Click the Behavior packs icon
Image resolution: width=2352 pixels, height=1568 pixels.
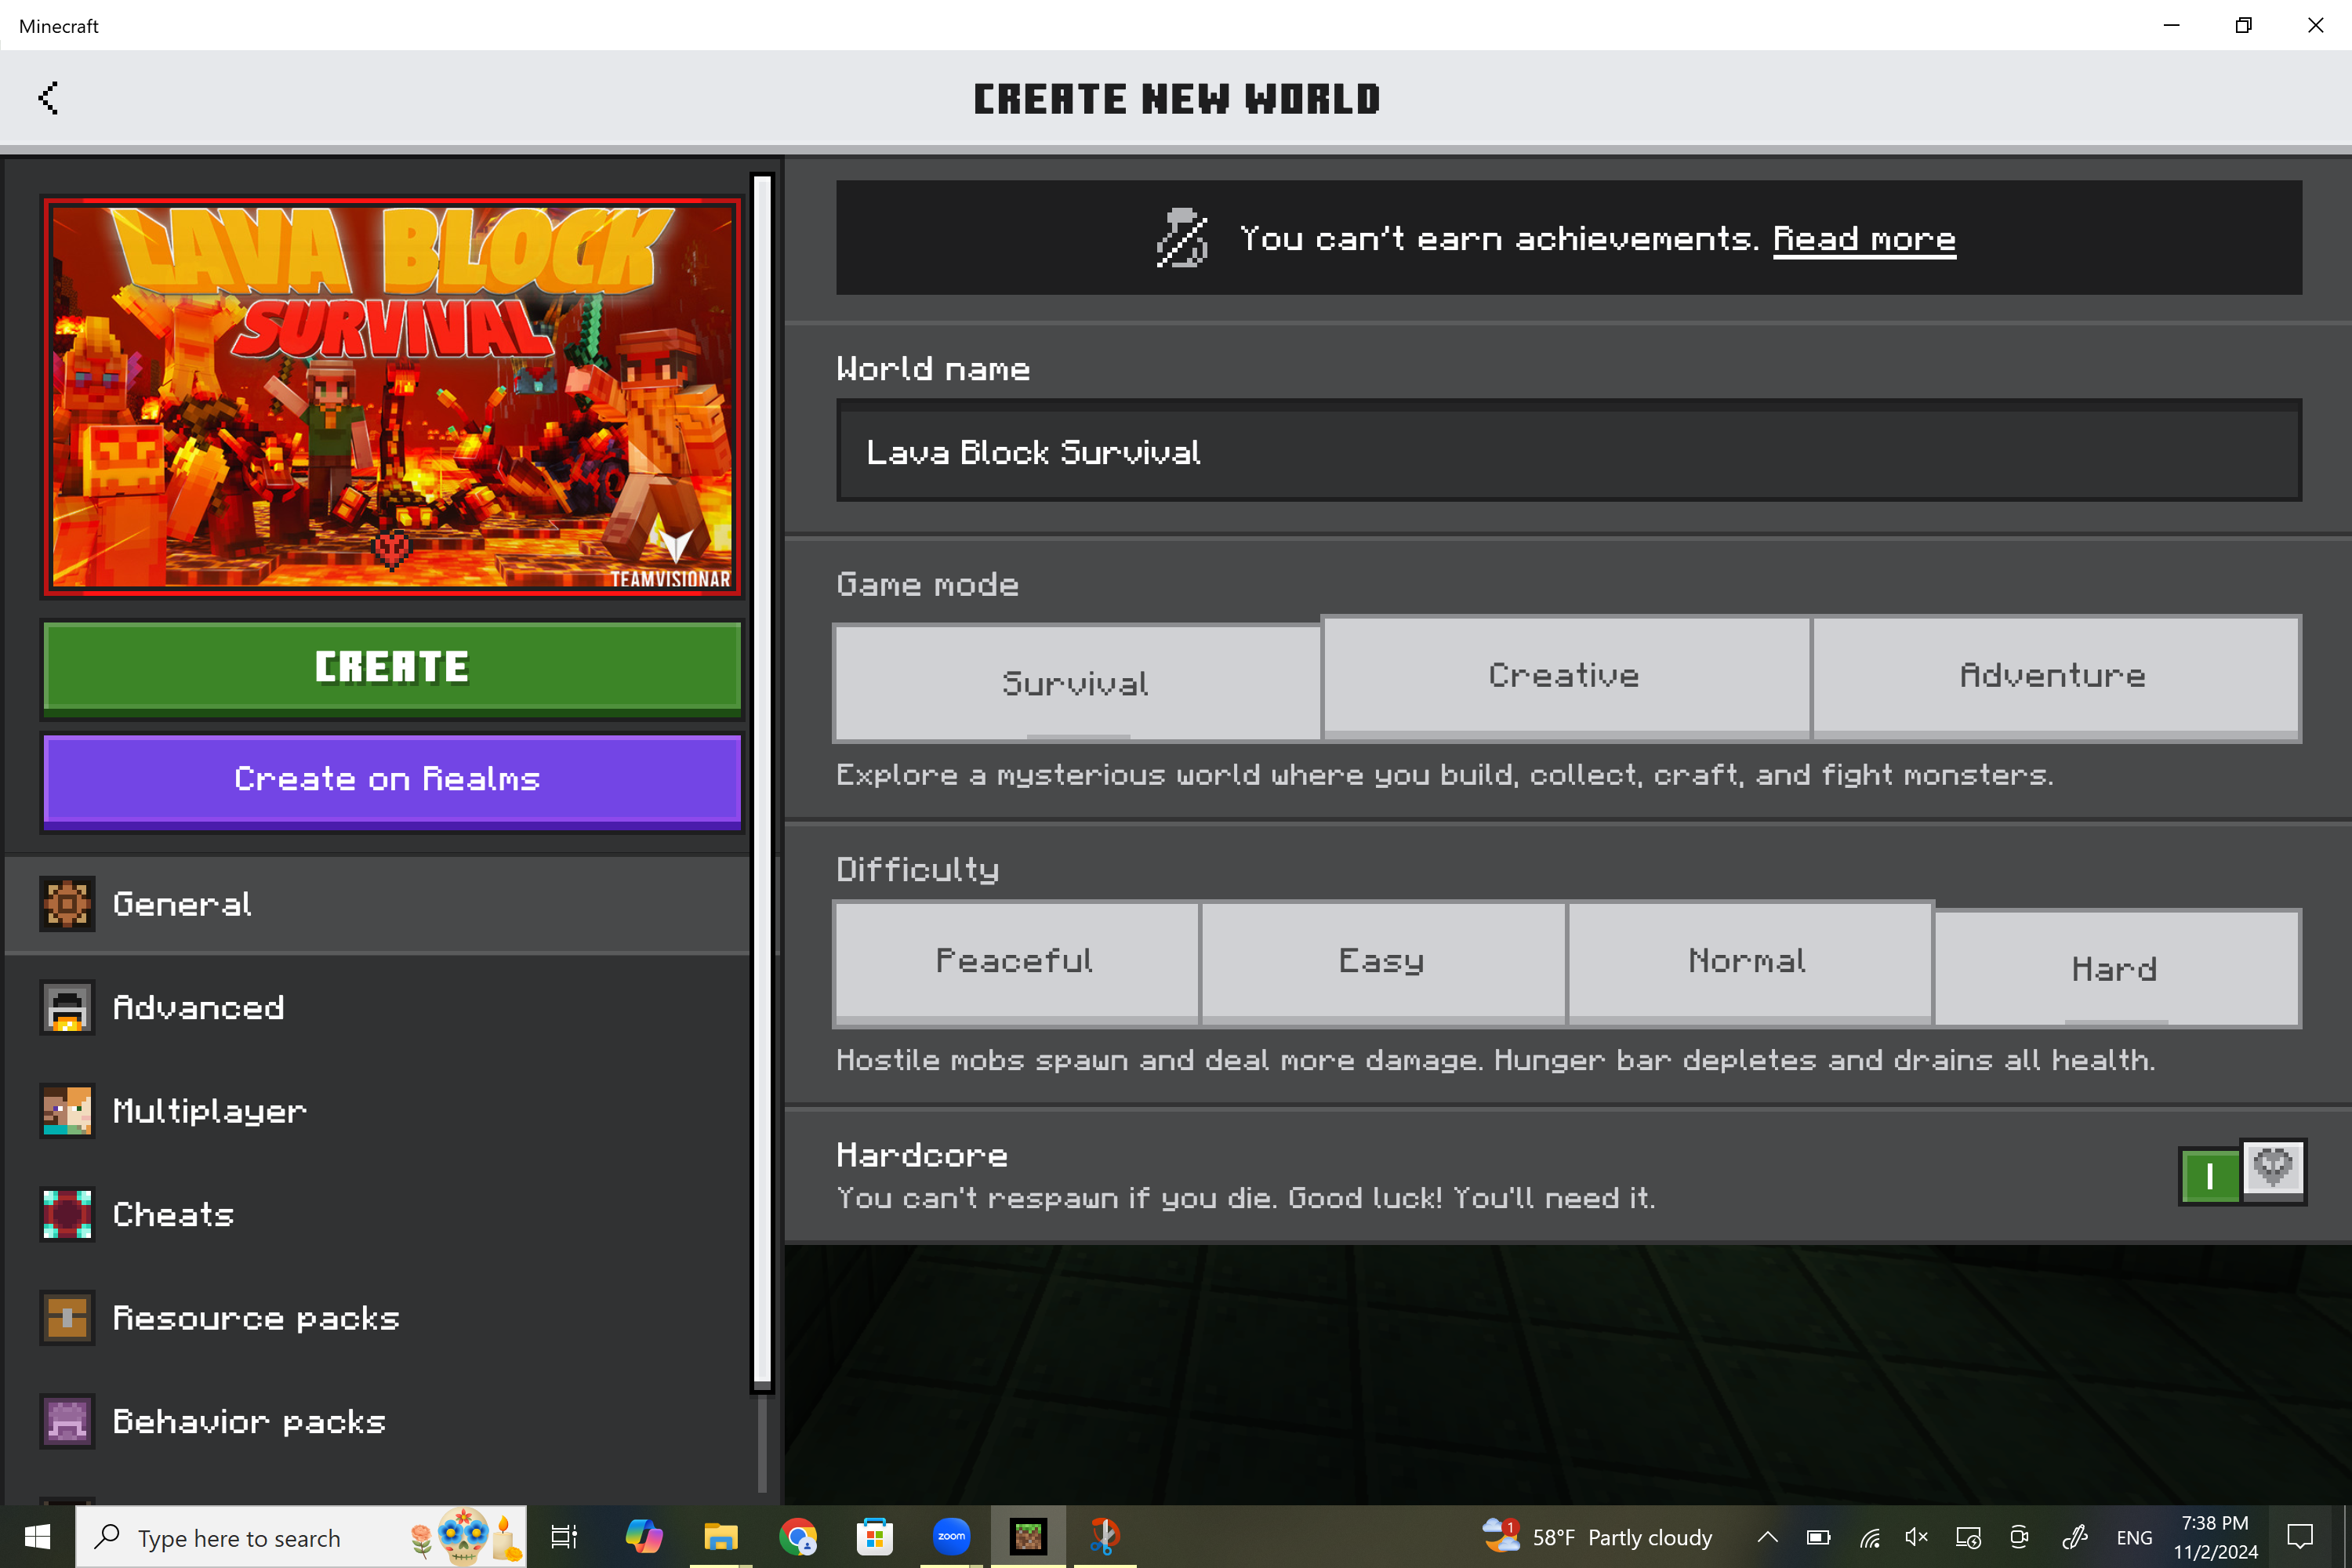tap(67, 1421)
